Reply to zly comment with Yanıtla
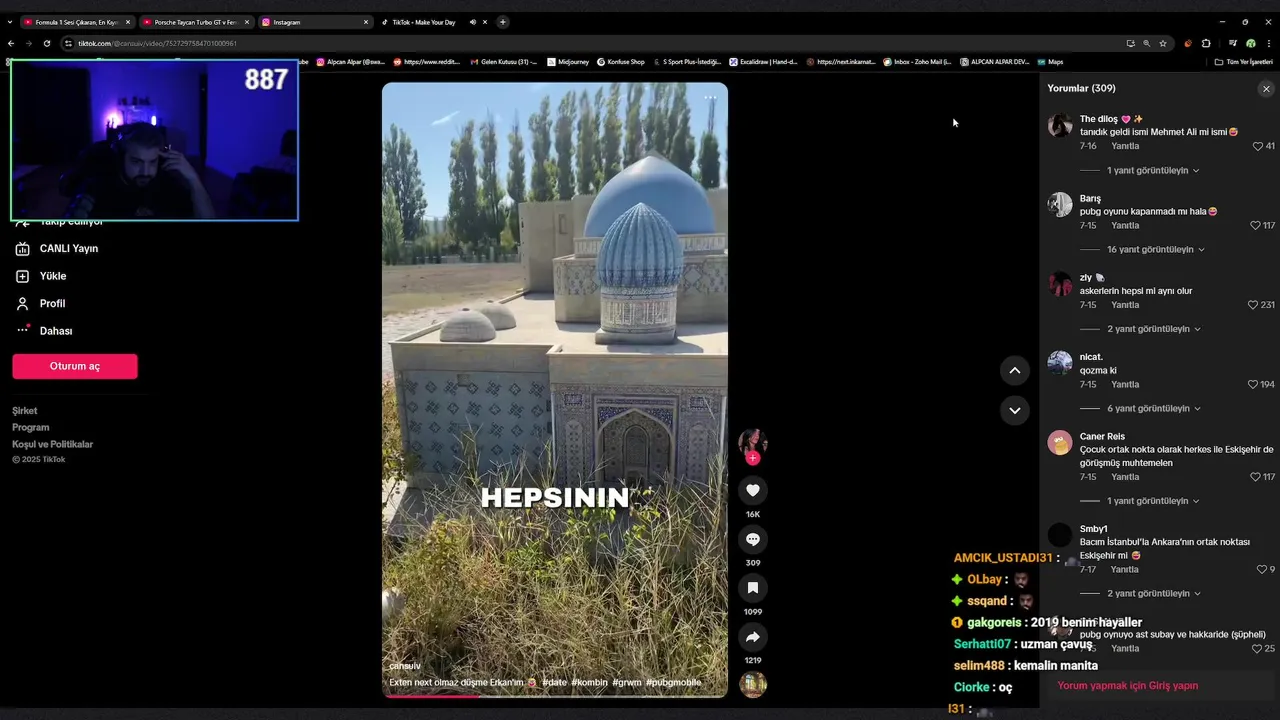 click(1125, 305)
